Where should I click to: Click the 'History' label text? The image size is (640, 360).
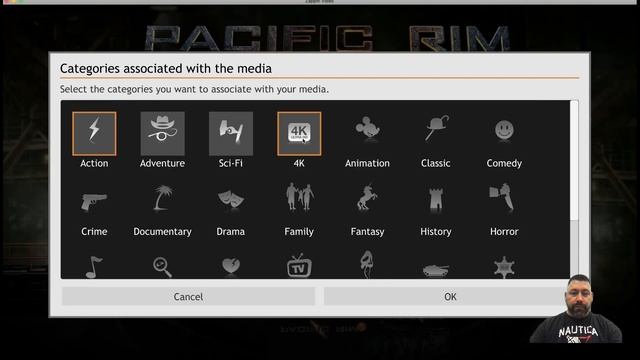(x=436, y=232)
